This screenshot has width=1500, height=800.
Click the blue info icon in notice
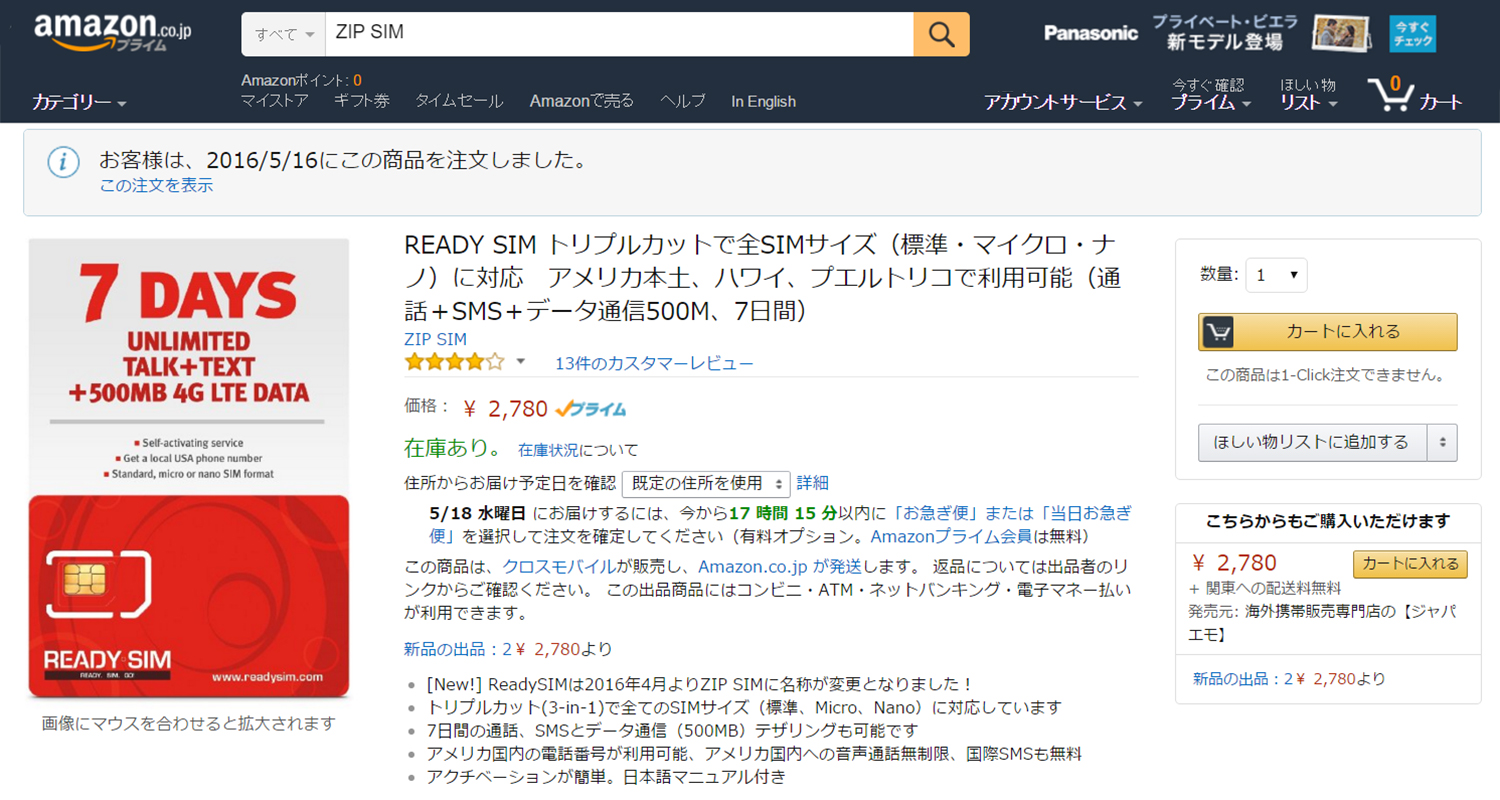coord(63,161)
